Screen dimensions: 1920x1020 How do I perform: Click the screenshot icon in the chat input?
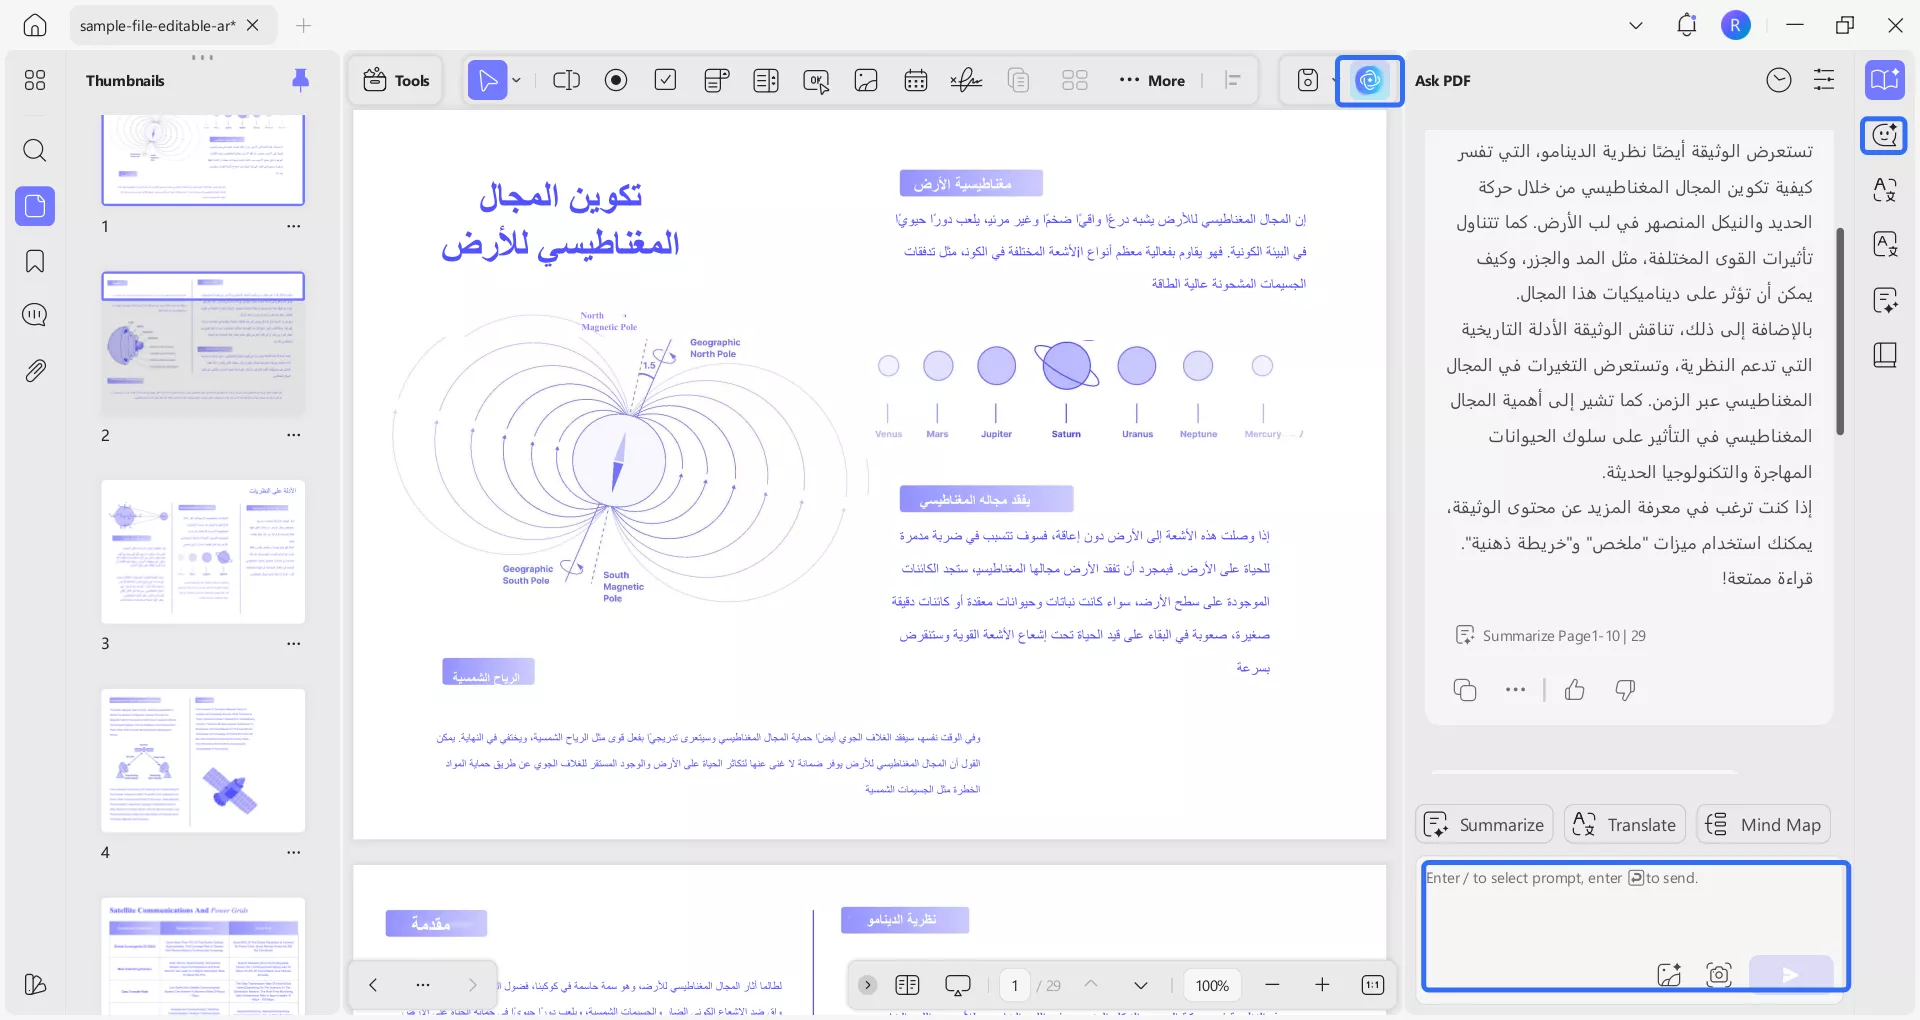tap(1719, 975)
